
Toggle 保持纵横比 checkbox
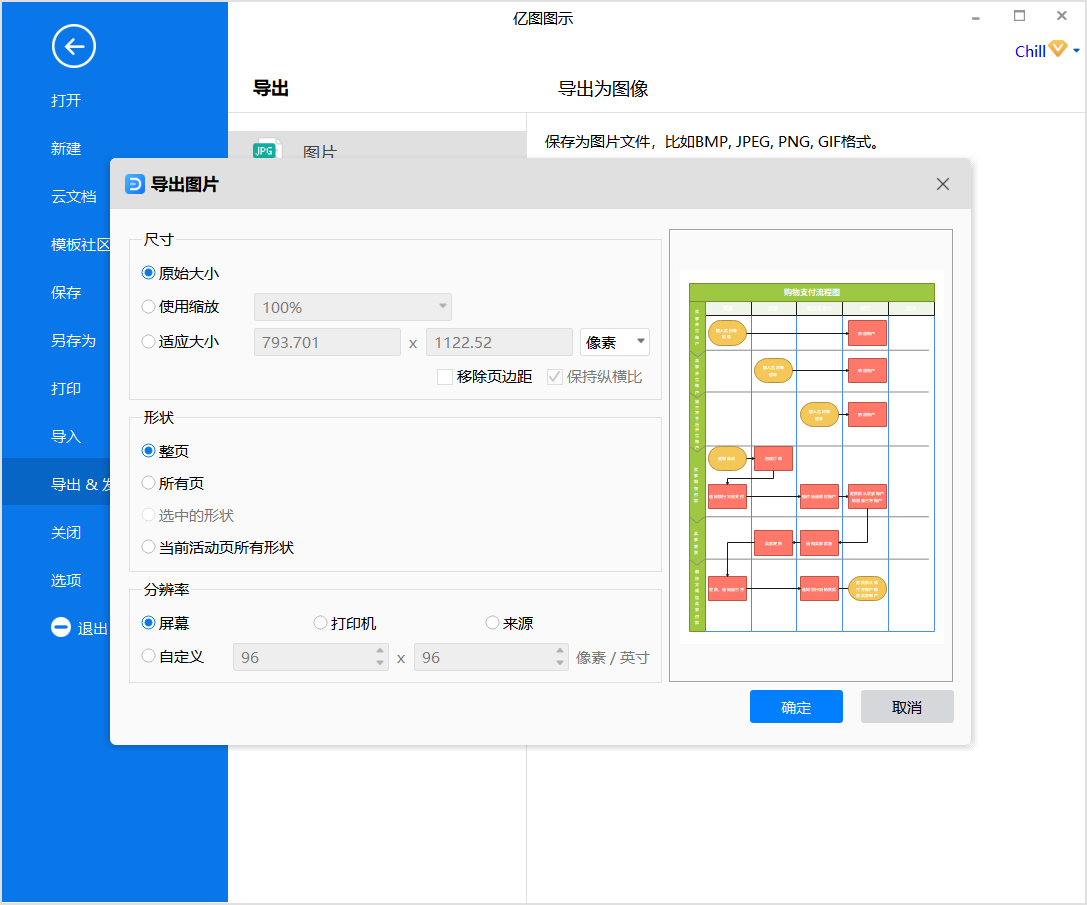[x=555, y=377]
